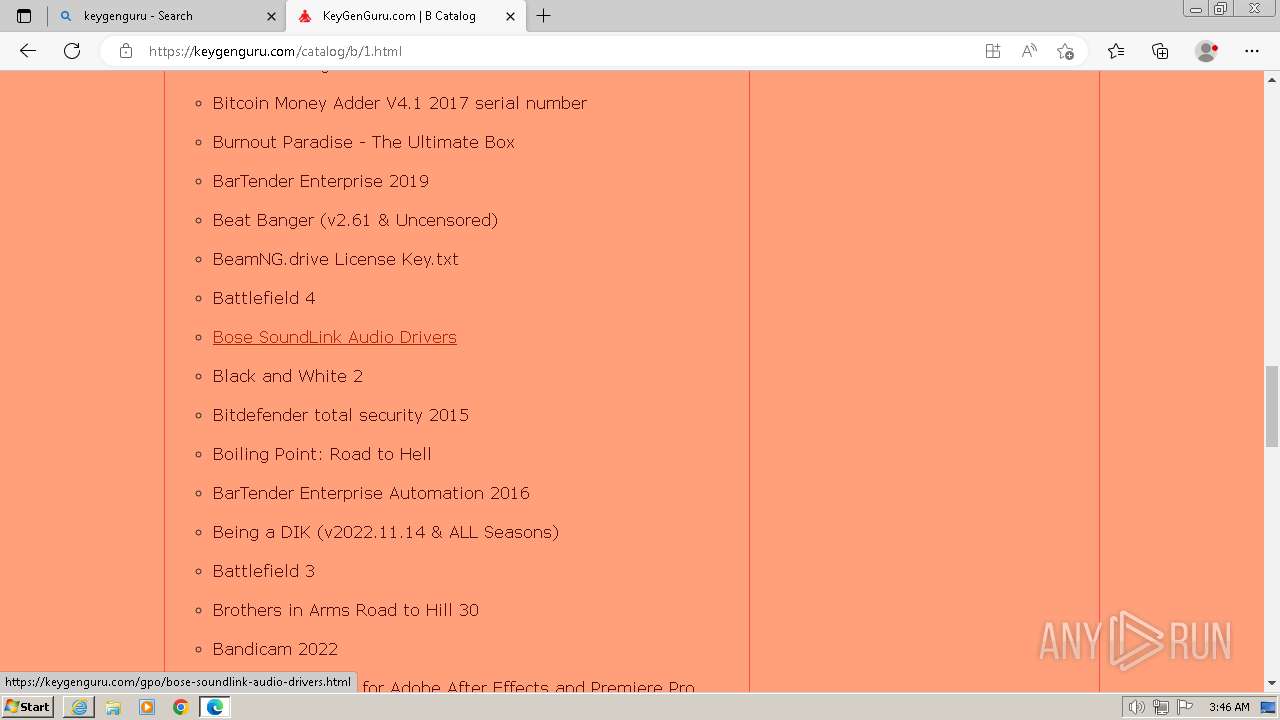Select KeyGenGuru.com B Catalog tab
Screen dimensions: 1280x720
pyautogui.click(x=406, y=16)
